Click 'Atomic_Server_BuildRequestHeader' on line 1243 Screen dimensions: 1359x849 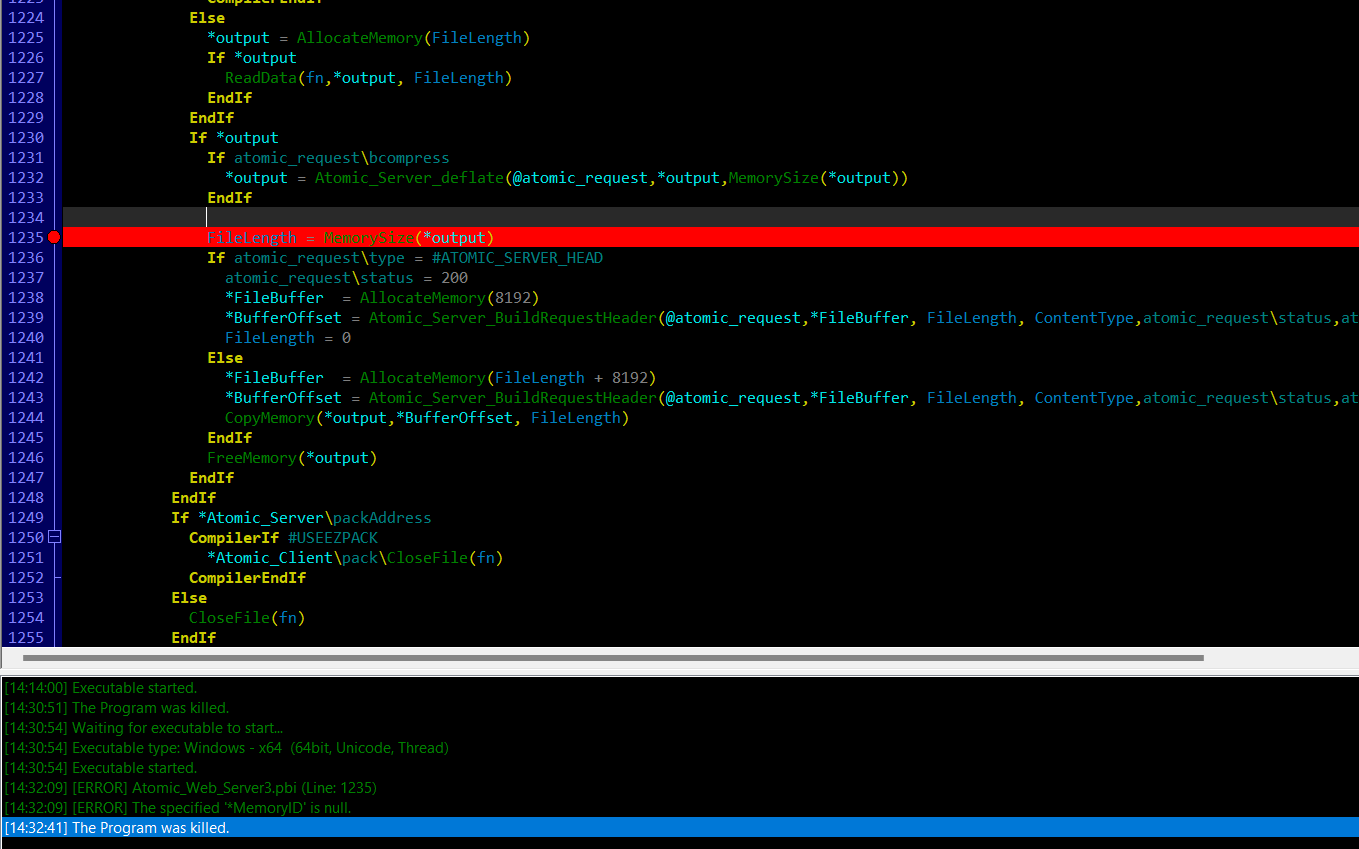coord(513,397)
